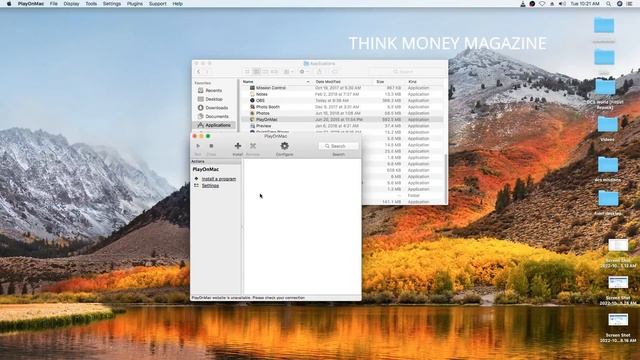640x360 pixels.
Task: Open the Tools menu
Action: [x=91, y=4]
